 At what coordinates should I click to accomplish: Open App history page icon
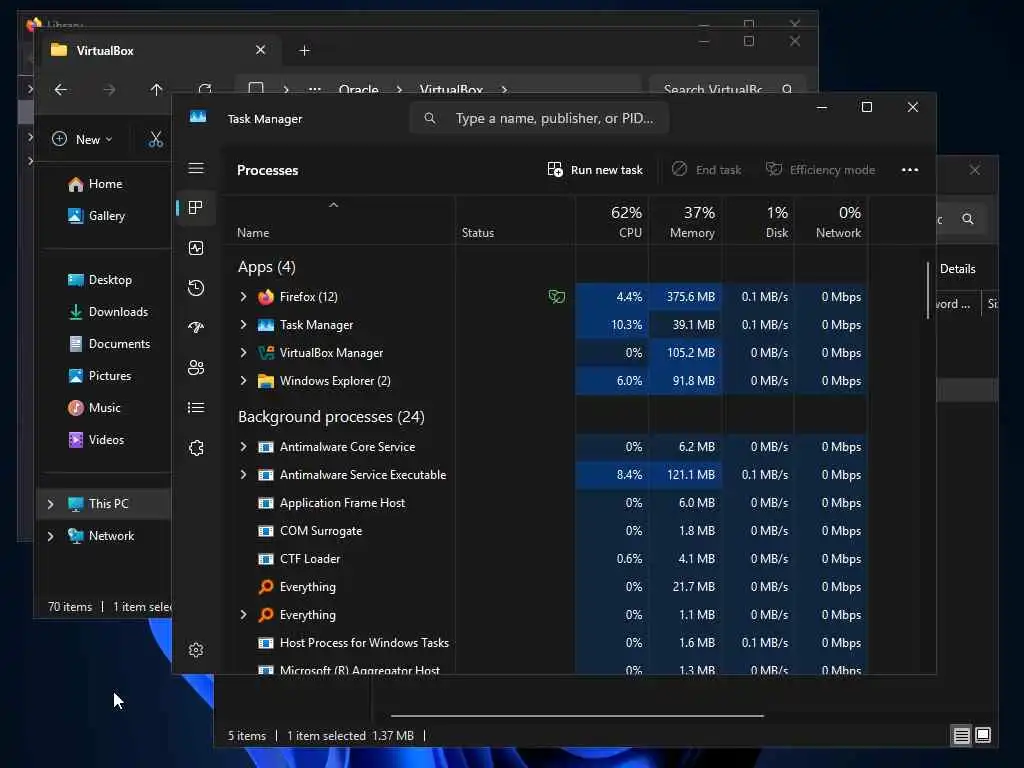click(196, 288)
